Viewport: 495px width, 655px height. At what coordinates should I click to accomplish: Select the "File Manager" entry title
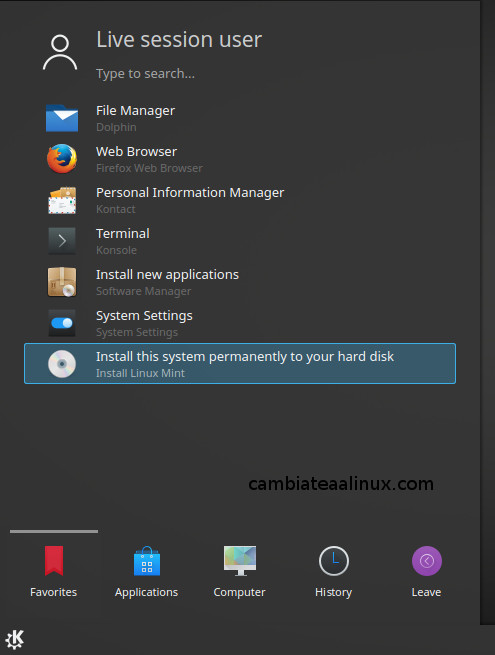(x=135, y=111)
